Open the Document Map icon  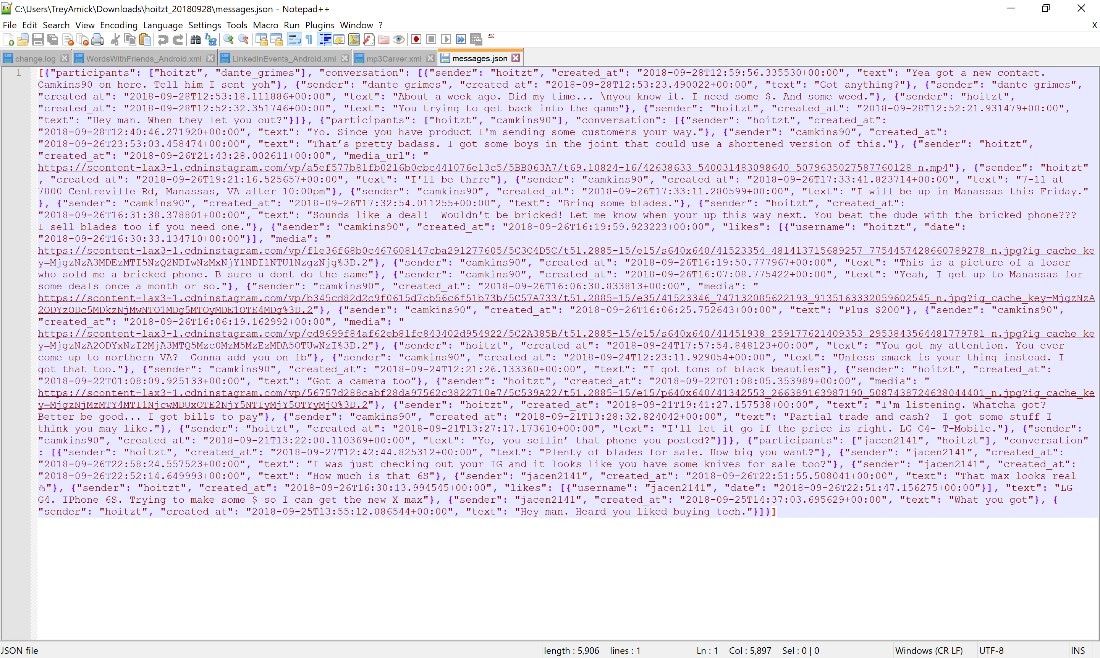[x=354, y=40]
